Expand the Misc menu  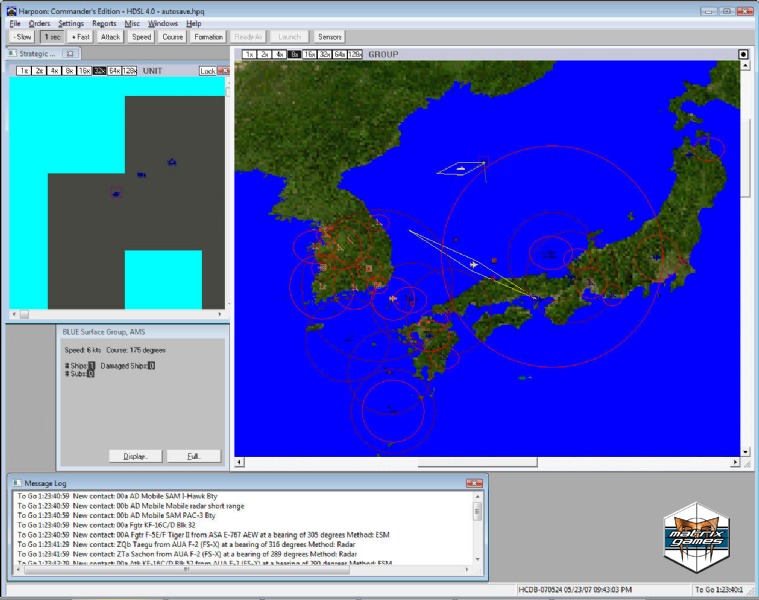coord(133,23)
